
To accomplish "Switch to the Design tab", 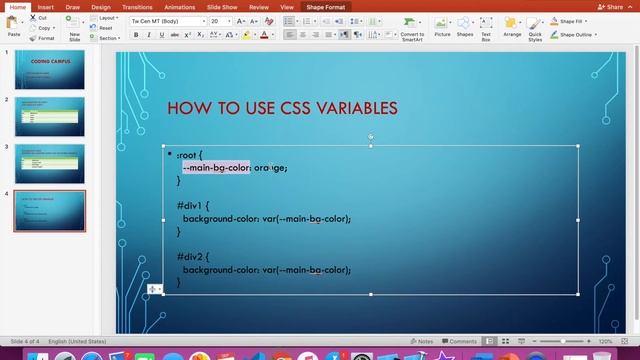I will pyautogui.click(x=101, y=7).
